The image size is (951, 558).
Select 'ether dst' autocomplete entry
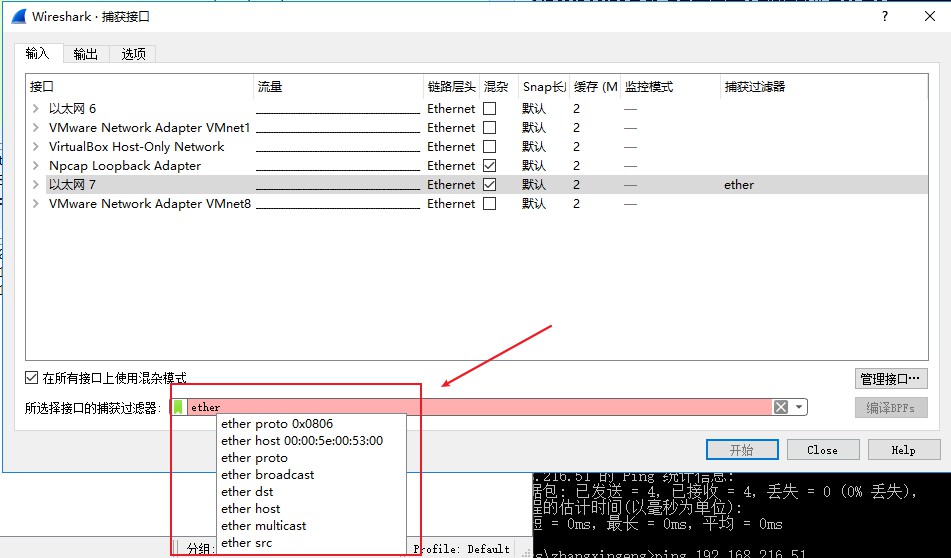[247, 491]
